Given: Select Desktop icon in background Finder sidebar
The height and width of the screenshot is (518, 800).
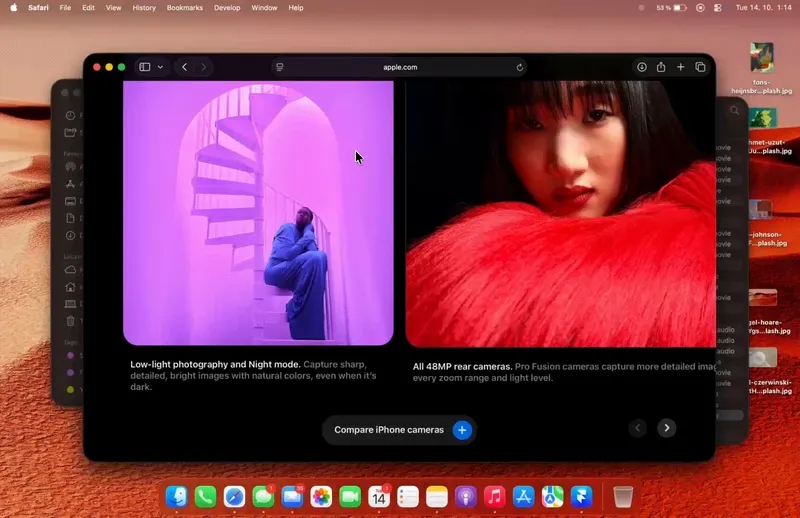Looking at the screenshot, I should coord(70,201).
